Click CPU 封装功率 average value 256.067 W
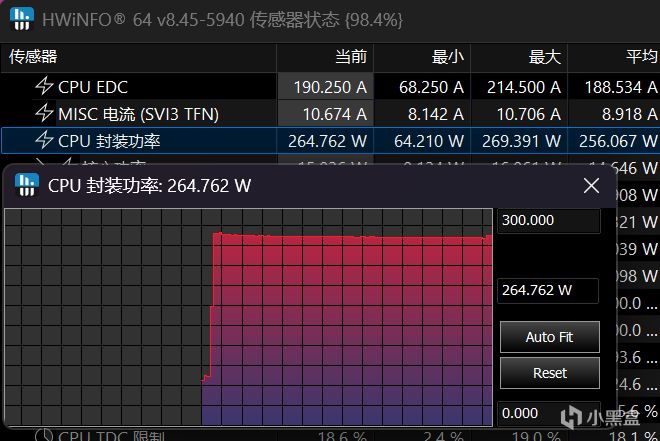The height and width of the screenshot is (441, 660). click(618, 141)
